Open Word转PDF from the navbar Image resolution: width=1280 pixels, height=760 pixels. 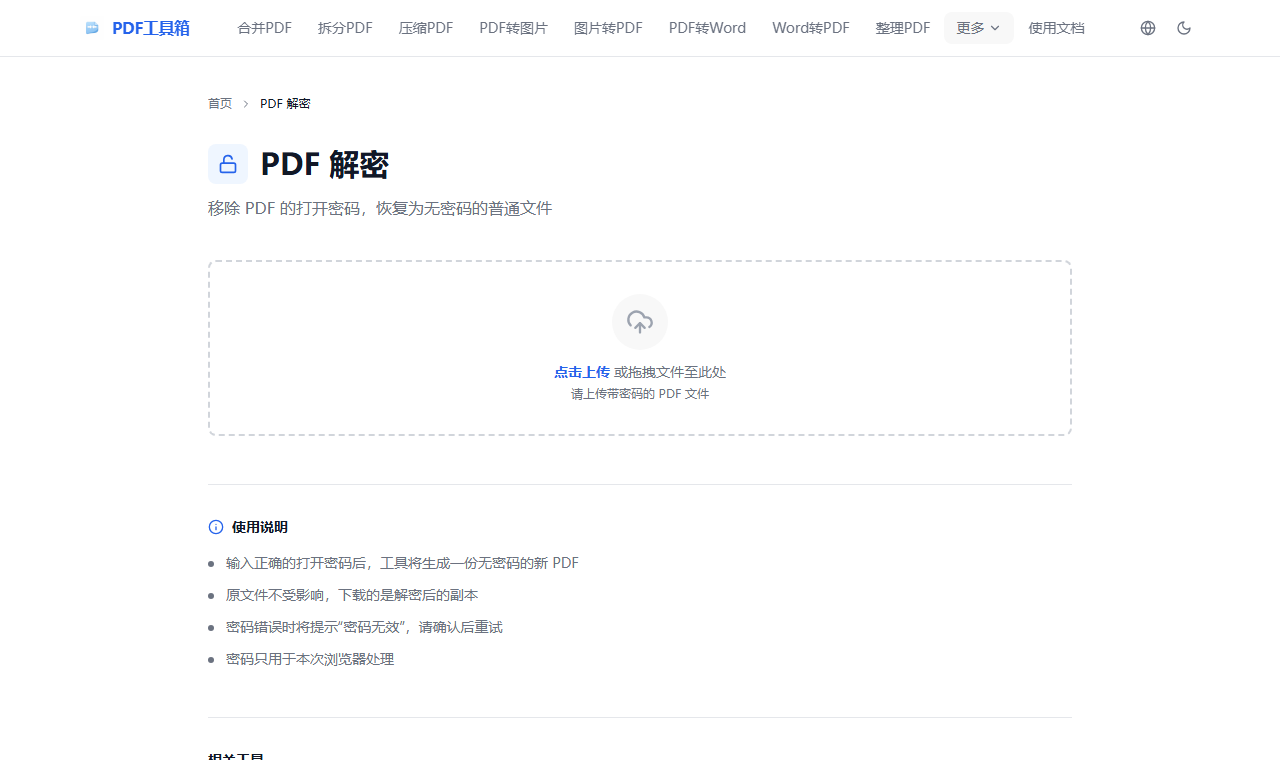(811, 28)
